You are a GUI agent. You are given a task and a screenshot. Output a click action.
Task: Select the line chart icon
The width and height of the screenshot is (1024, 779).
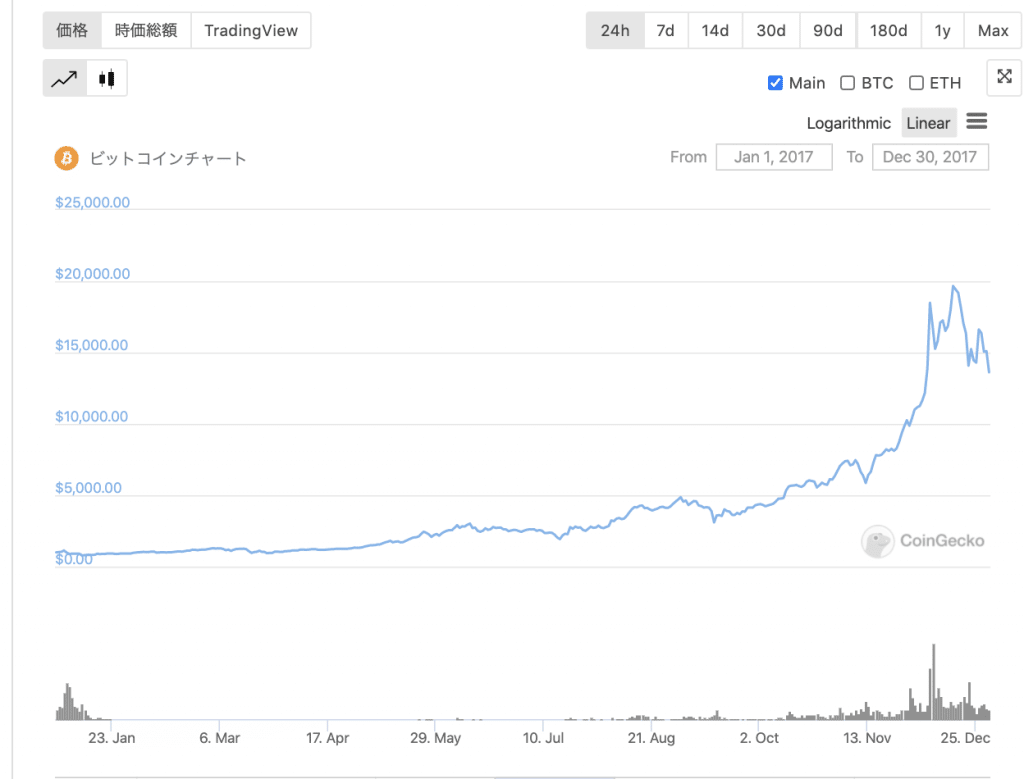63,77
